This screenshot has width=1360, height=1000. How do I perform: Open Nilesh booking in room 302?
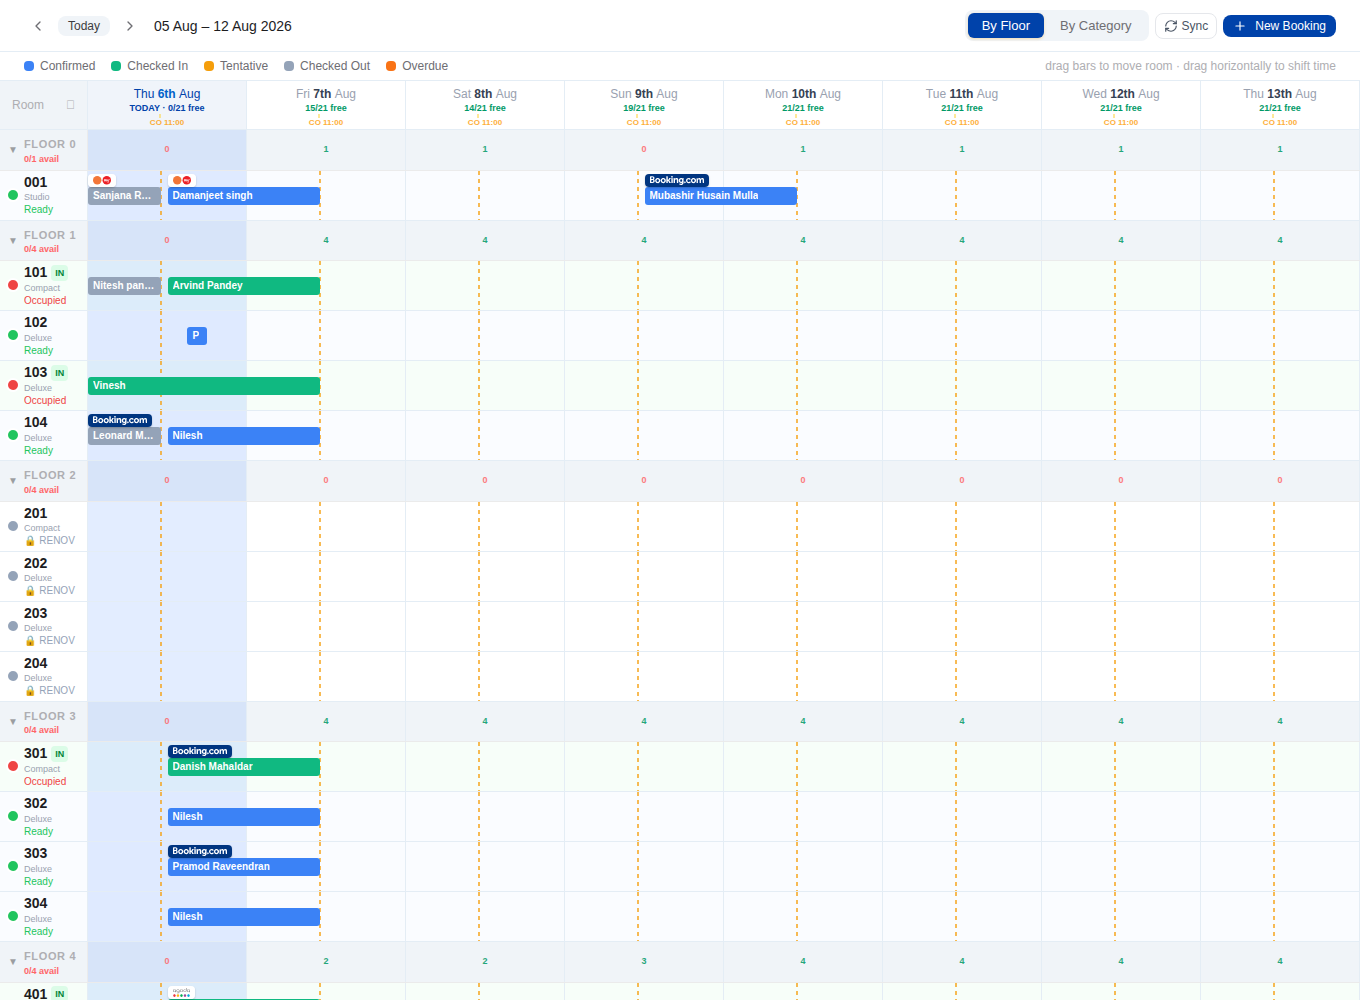tap(244, 817)
